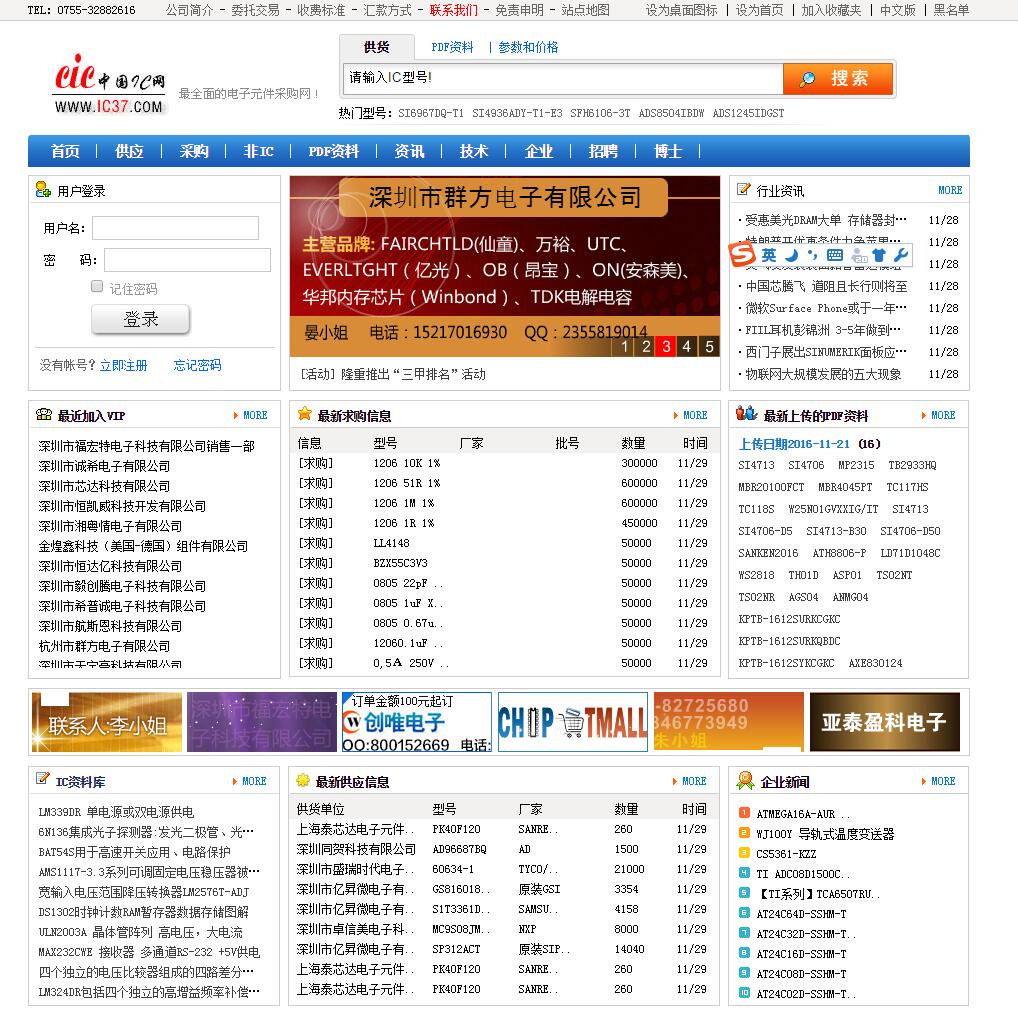
Task: Click the 登录 login button
Action: tap(140, 319)
